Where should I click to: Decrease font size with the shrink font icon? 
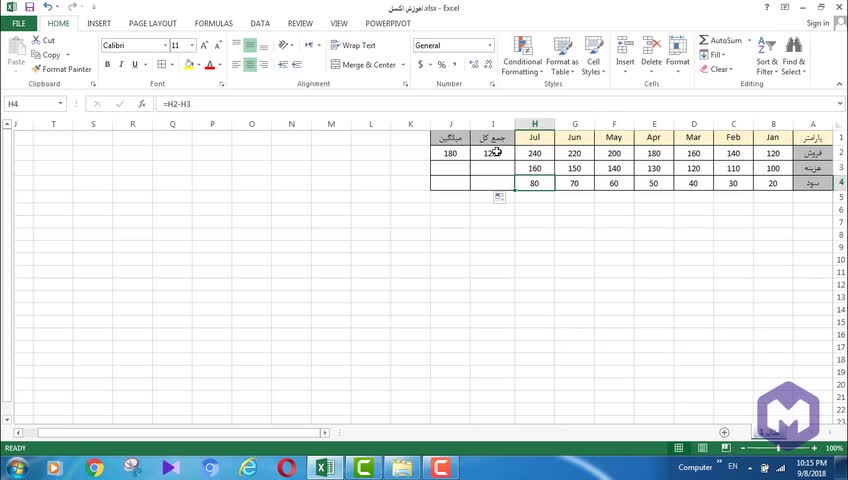(218, 45)
